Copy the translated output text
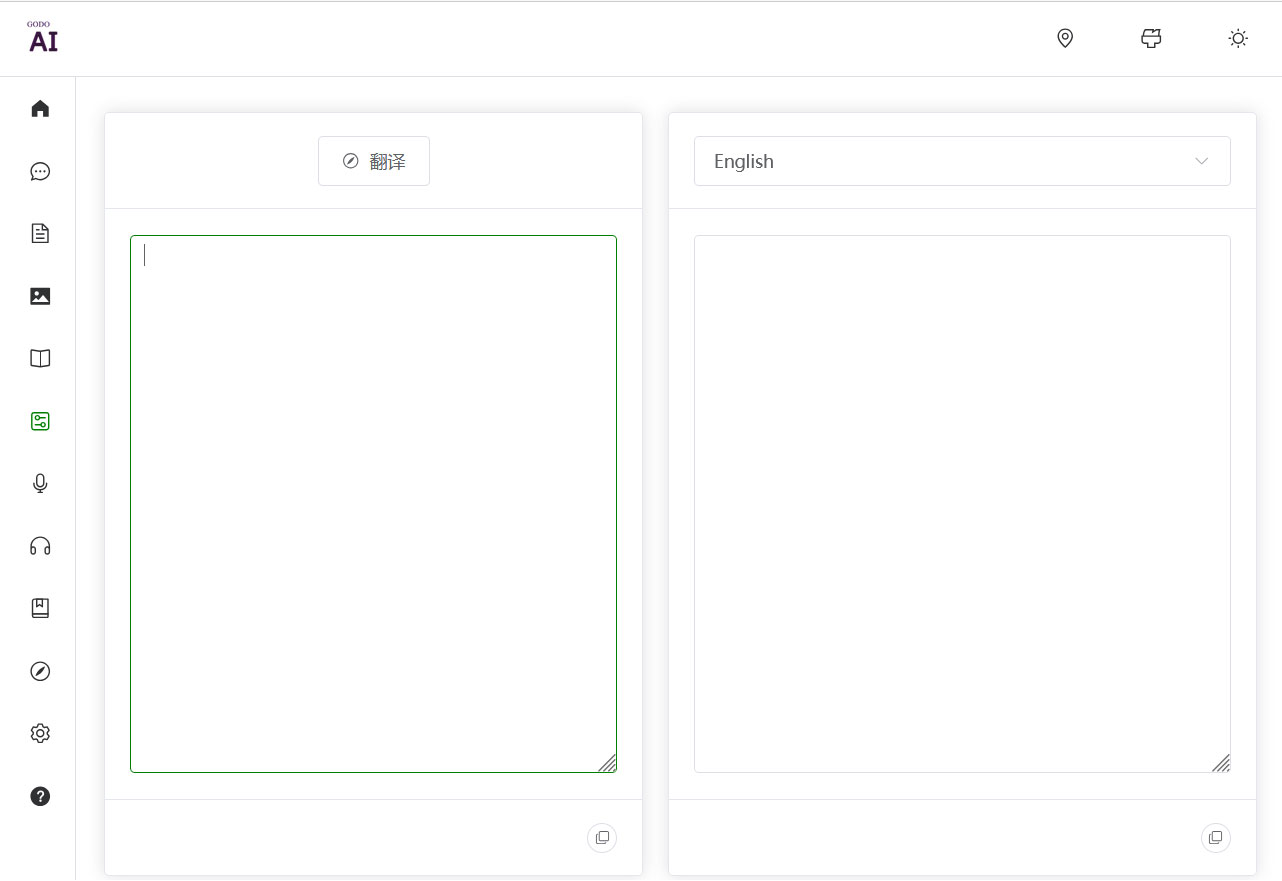Image resolution: width=1282 pixels, height=881 pixels. coord(1216,838)
